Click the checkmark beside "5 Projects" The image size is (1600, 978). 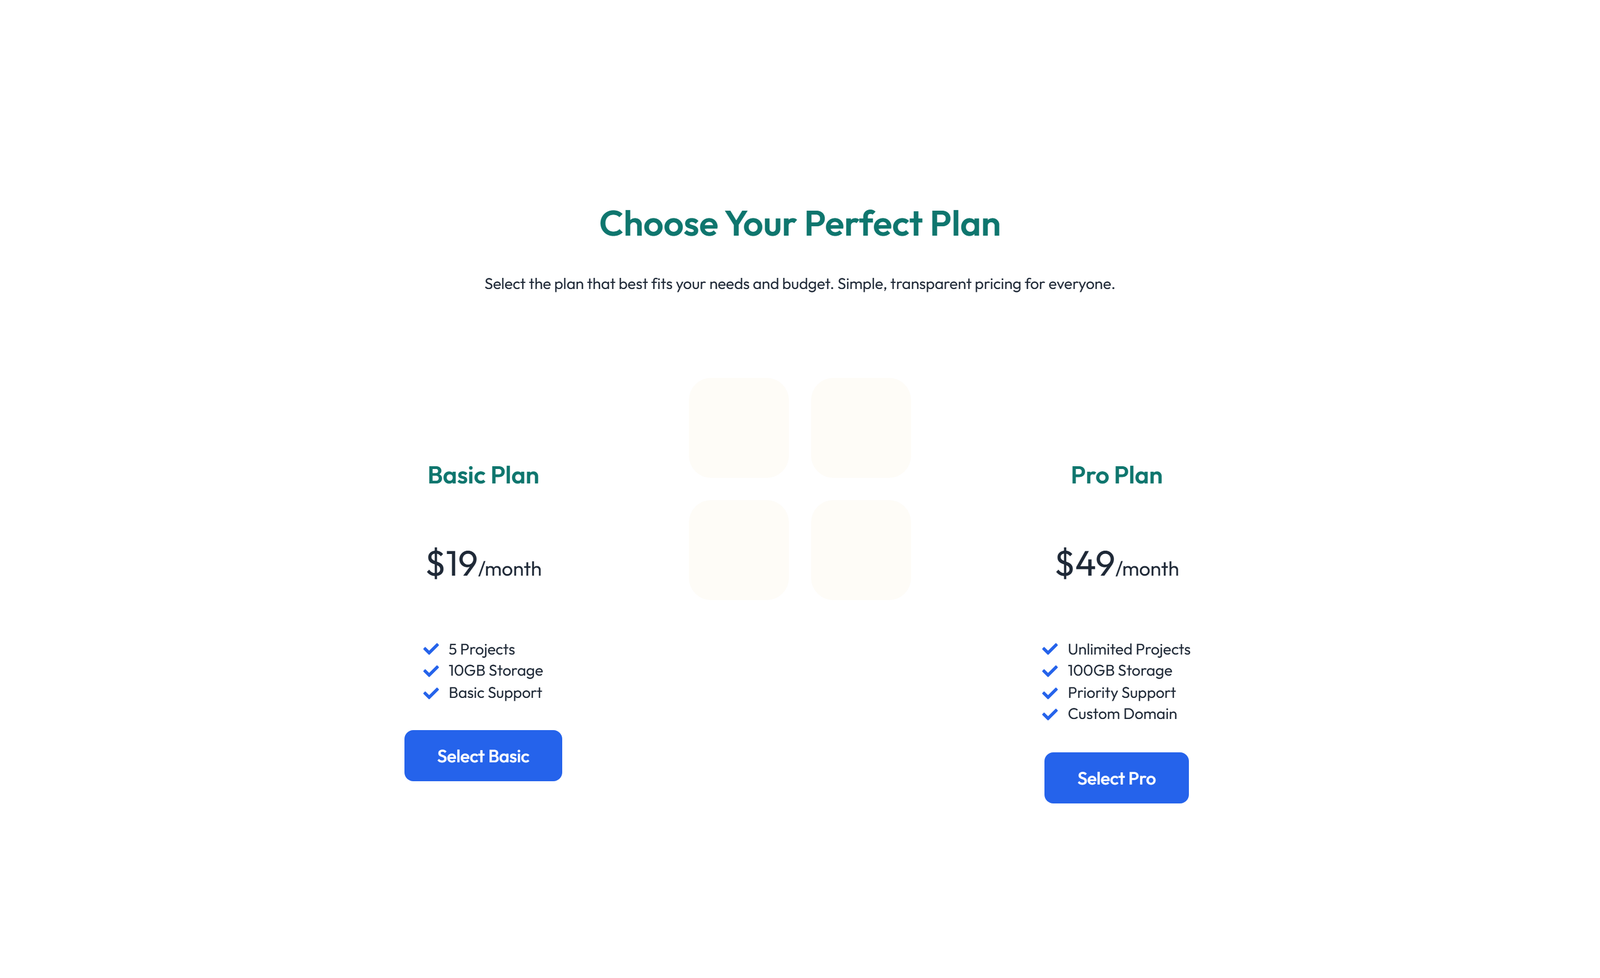(432, 649)
